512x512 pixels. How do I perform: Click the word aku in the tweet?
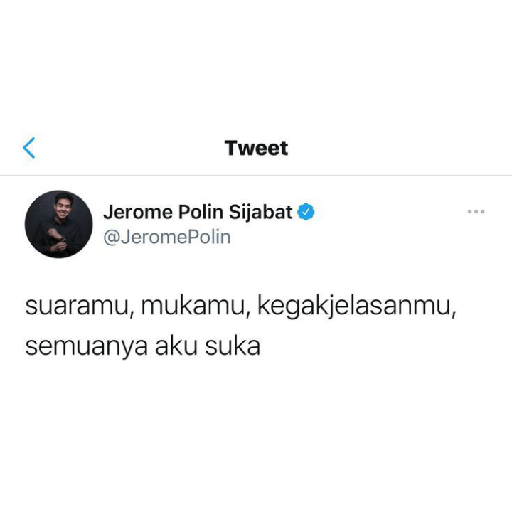(176, 346)
